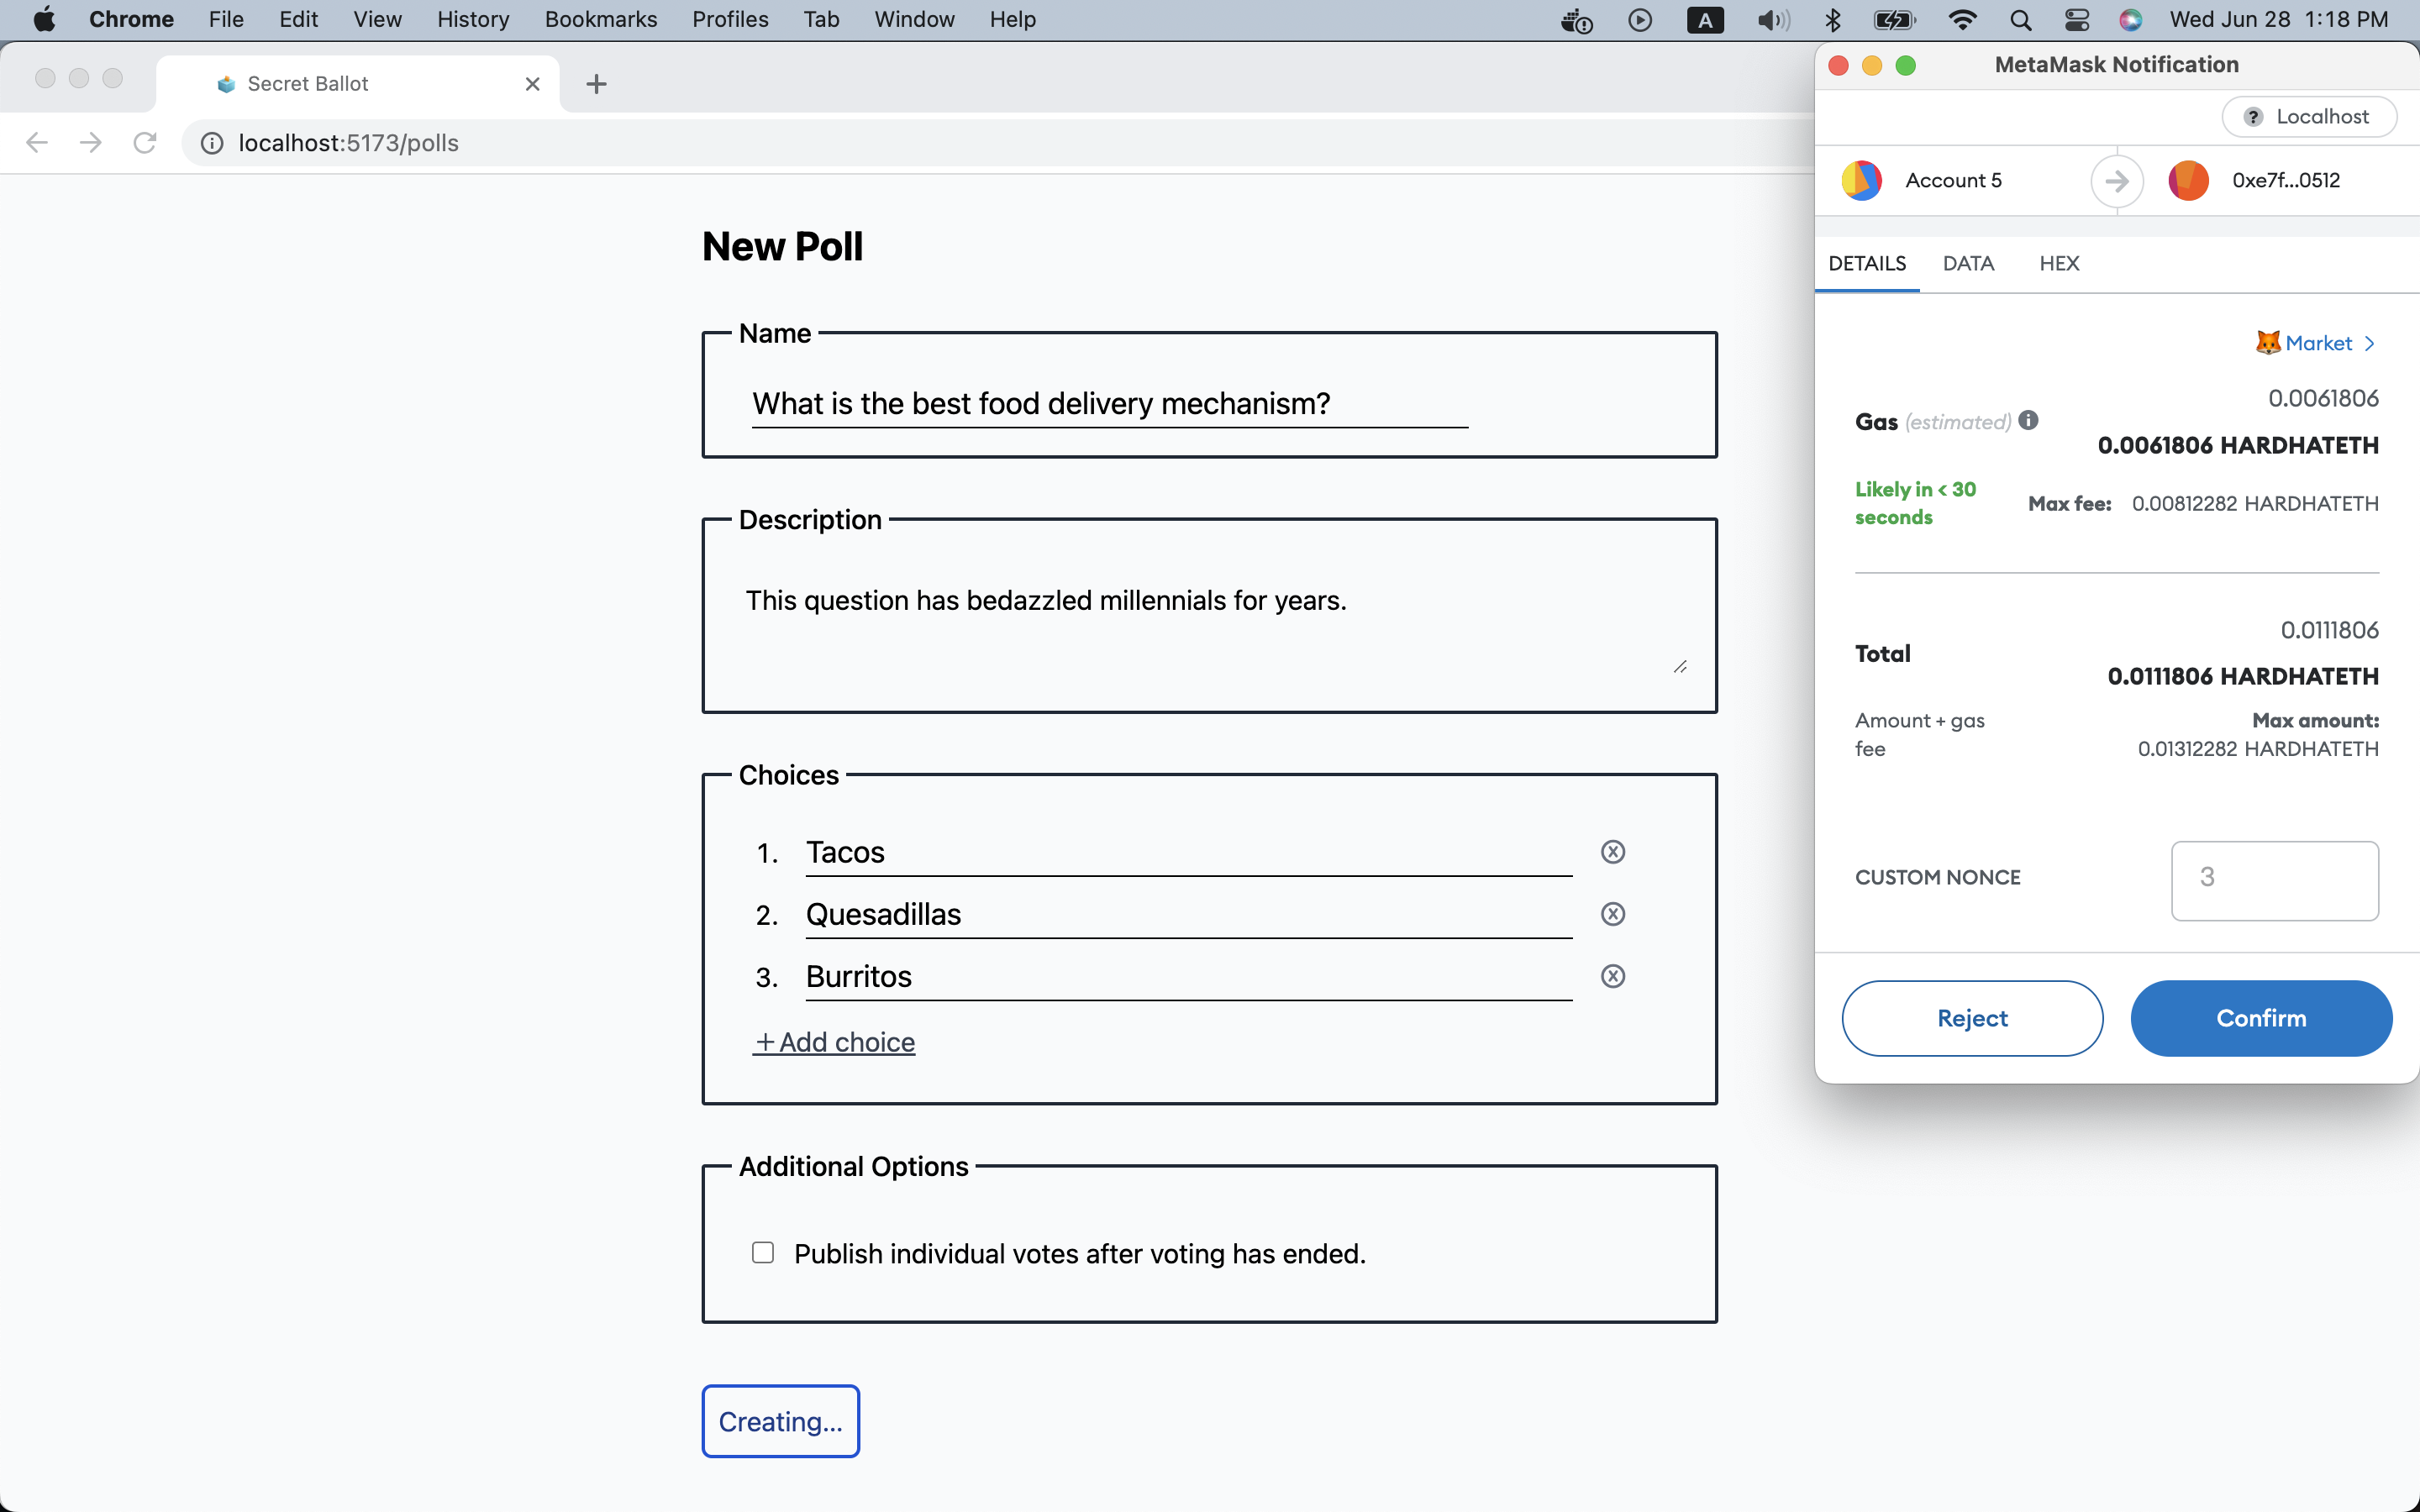
Task: Reject the MetaMask transaction
Action: [x=1971, y=1018]
